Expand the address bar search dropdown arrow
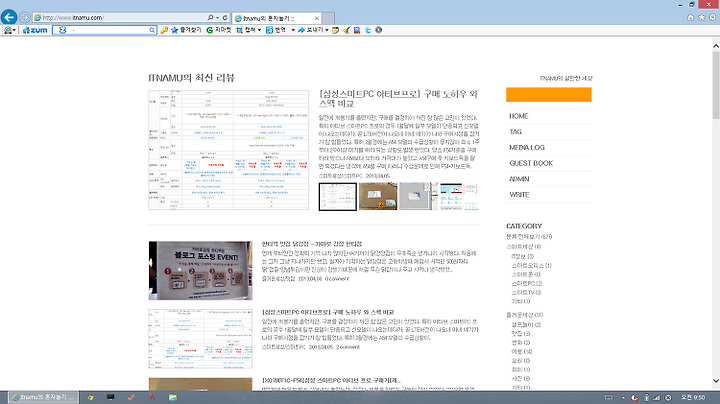This screenshot has height=404, width=720. (217, 17)
